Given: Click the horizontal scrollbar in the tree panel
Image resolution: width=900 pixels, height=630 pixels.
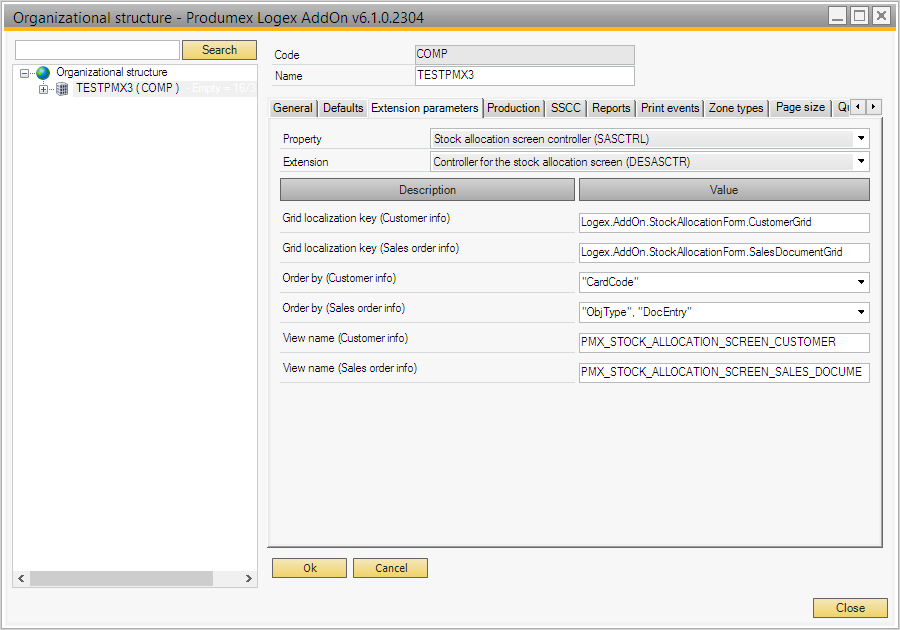Looking at the screenshot, I should [120, 579].
